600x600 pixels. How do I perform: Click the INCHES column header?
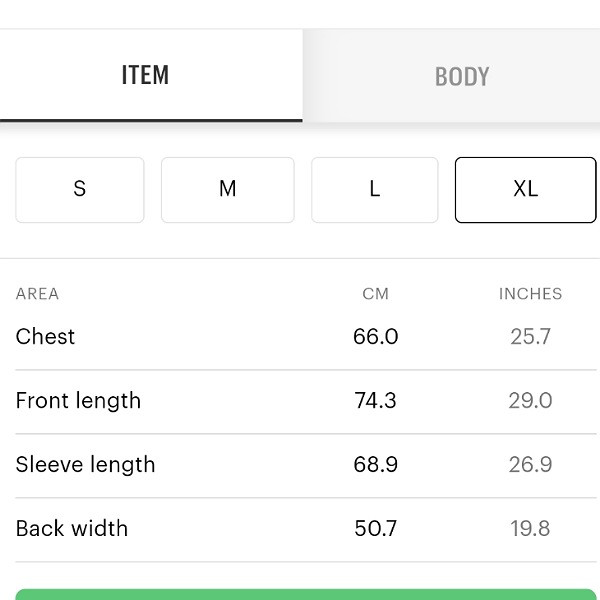(x=530, y=294)
